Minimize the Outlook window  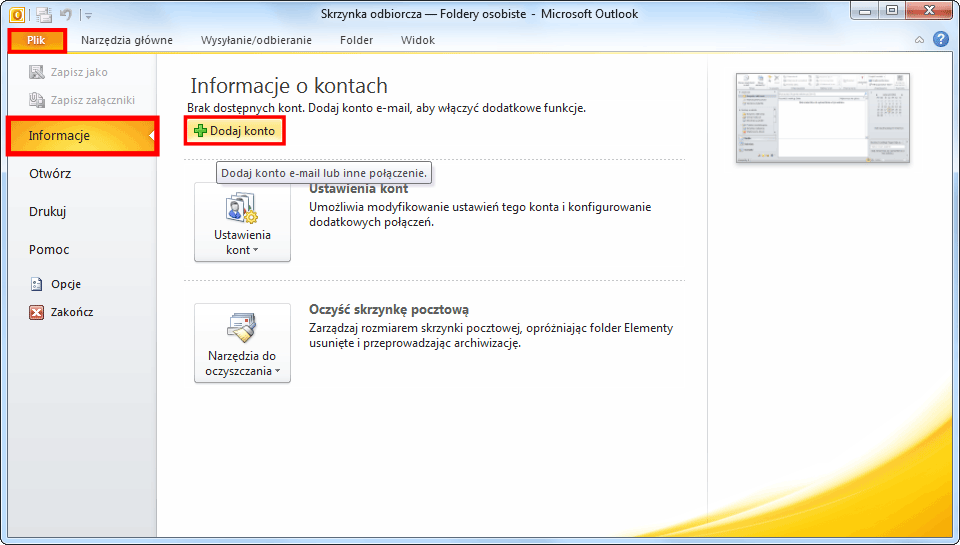(865, 11)
